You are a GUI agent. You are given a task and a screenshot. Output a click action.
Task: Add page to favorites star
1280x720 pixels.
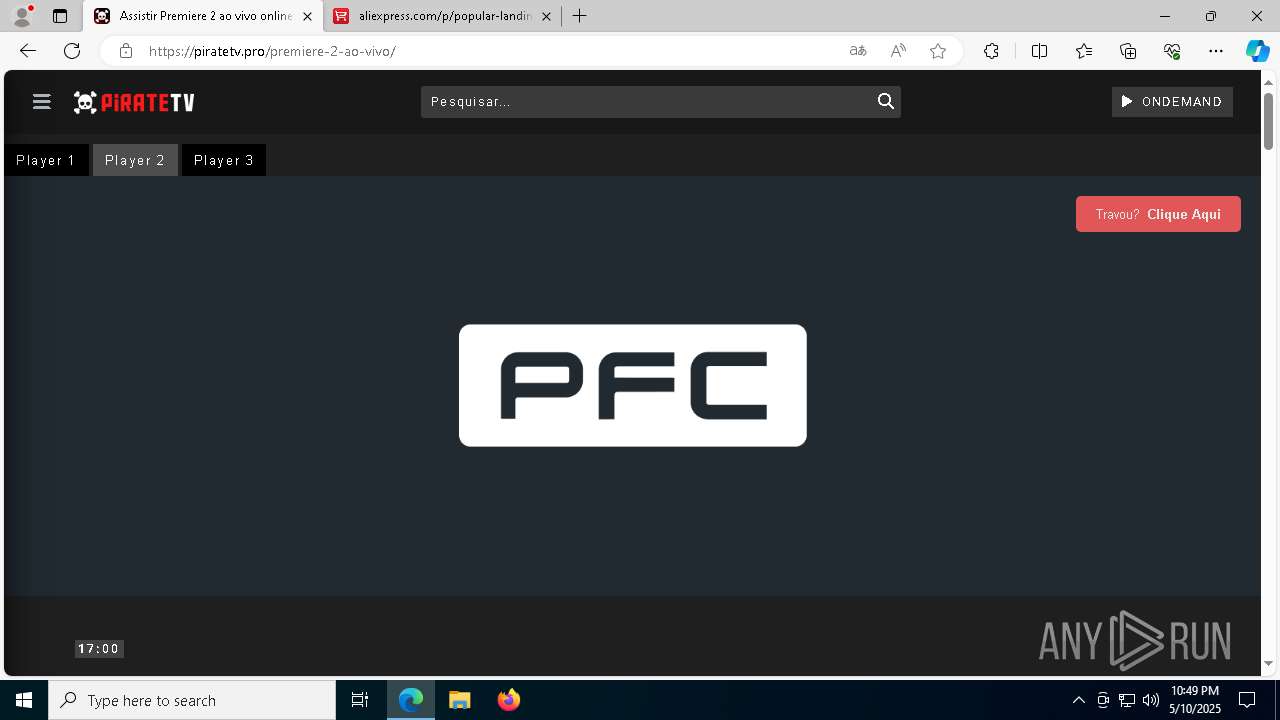pos(938,51)
